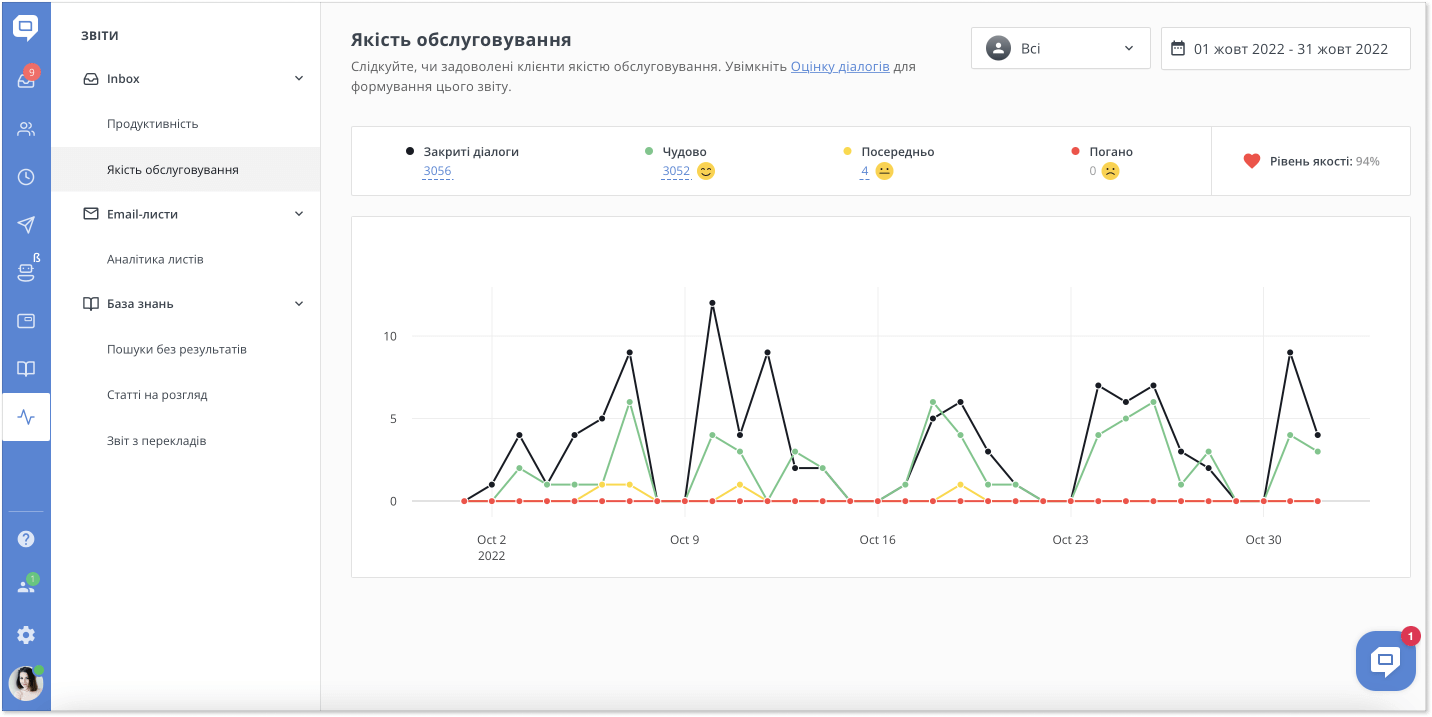The width and height of the screenshot is (1432, 717).
Task: Collapse the Inbox reports section
Action: pos(299,79)
